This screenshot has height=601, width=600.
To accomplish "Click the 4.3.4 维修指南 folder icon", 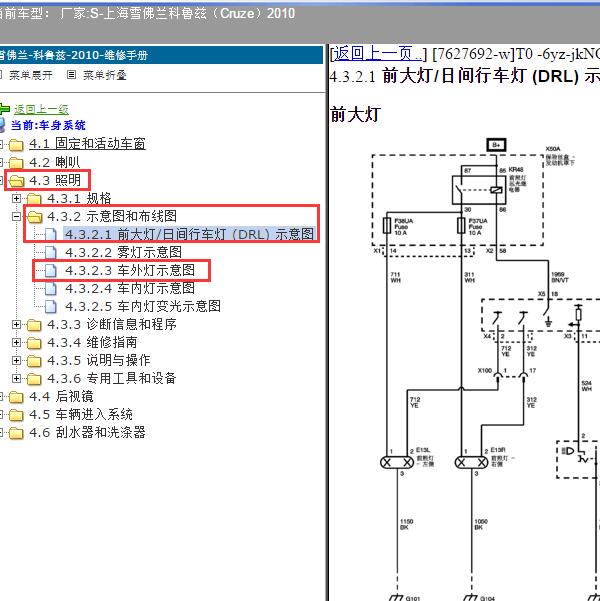I will click(x=34, y=343).
